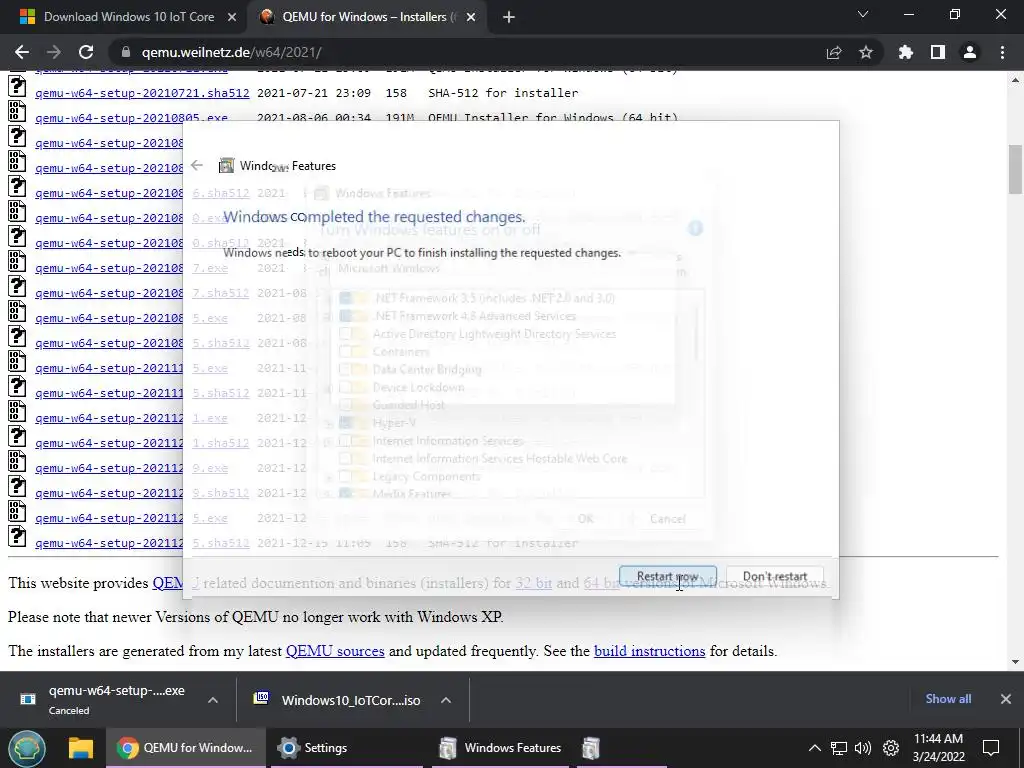Click the unlabeled taskbar icon after Windows Features
1024x768 pixels.
pos(592,748)
